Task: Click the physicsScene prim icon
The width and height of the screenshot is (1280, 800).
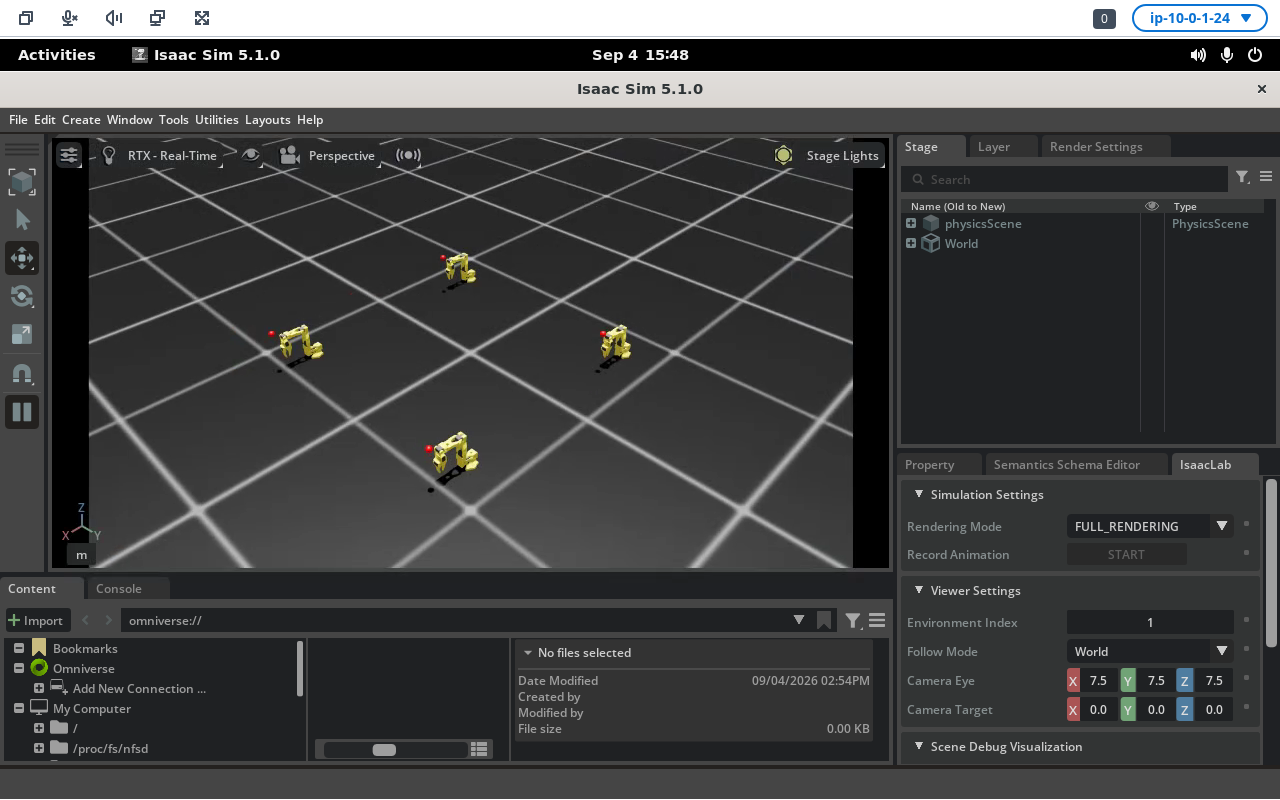Action: [931, 223]
